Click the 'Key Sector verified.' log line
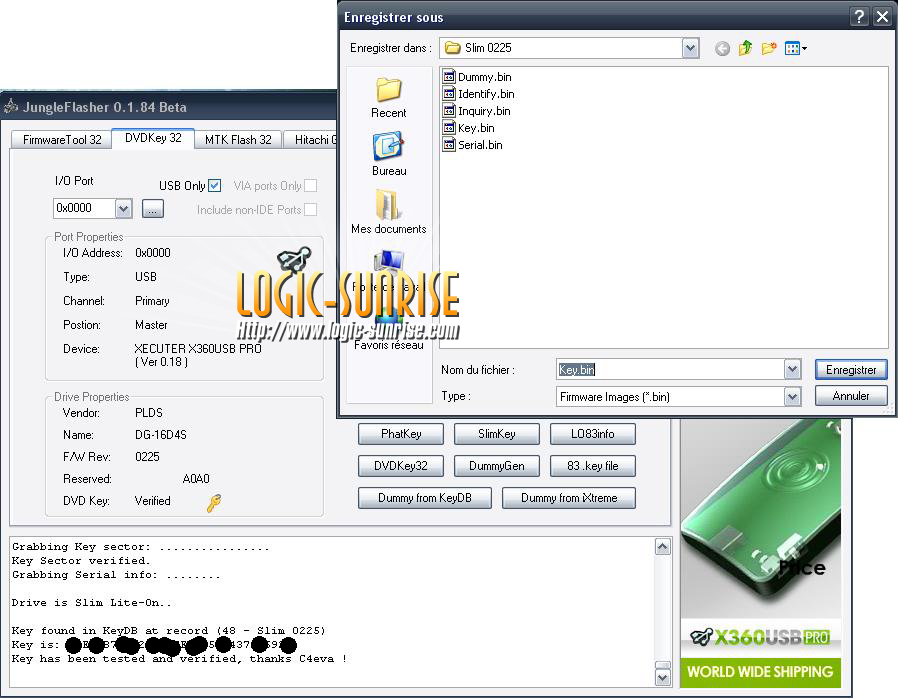The image size is (898, 698). [x=81, y=561]
